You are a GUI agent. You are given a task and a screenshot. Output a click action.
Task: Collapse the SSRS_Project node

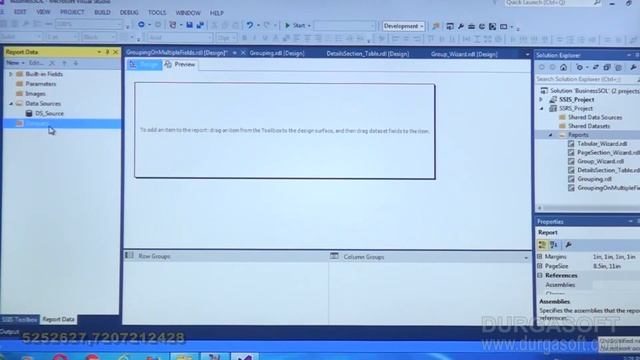tap(542, 109)
